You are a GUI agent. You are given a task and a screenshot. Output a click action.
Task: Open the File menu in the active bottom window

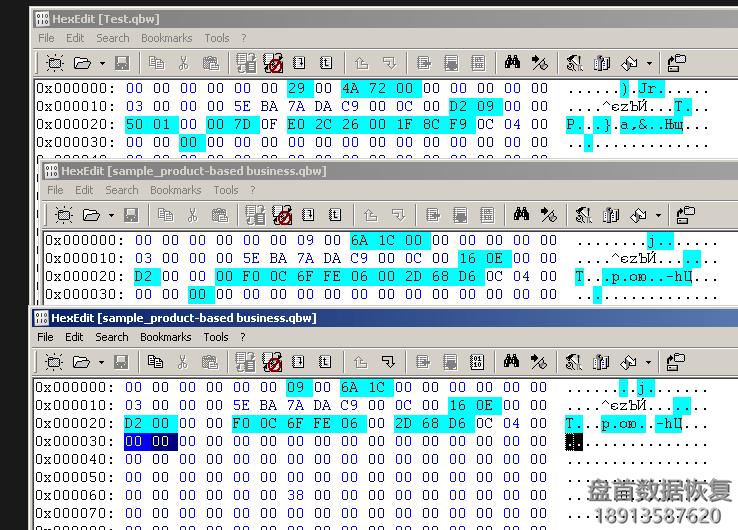[46, 337]
